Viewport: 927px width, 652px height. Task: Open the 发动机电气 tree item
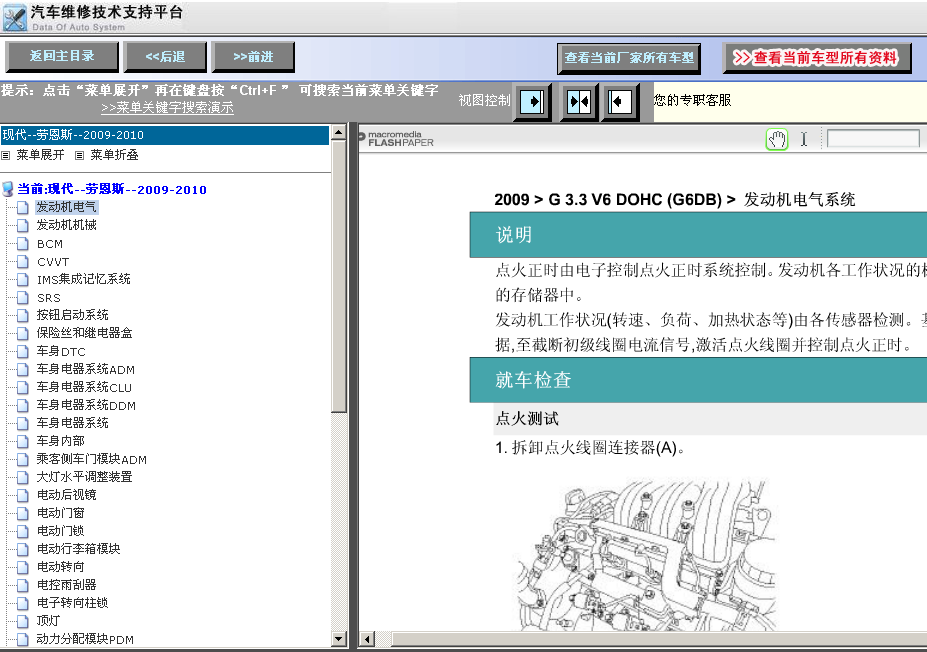tap(66, 207)
